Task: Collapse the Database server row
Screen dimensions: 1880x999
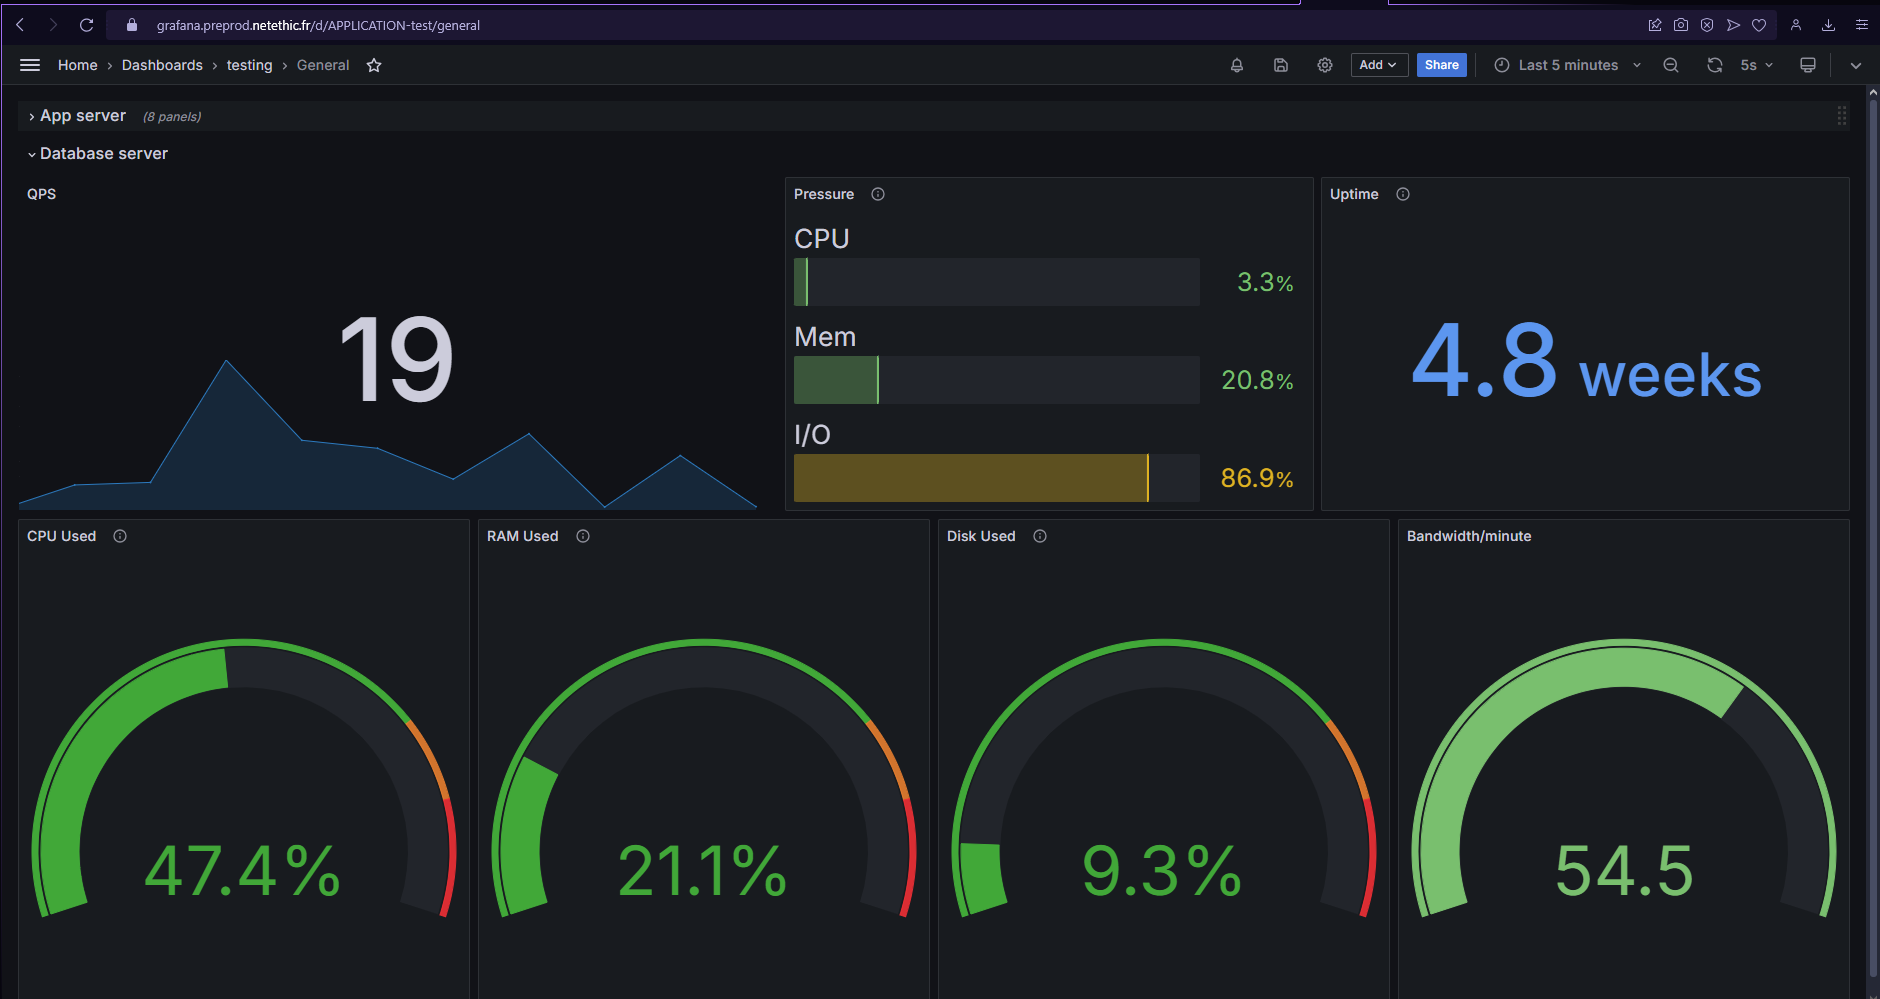Action: 104,153
